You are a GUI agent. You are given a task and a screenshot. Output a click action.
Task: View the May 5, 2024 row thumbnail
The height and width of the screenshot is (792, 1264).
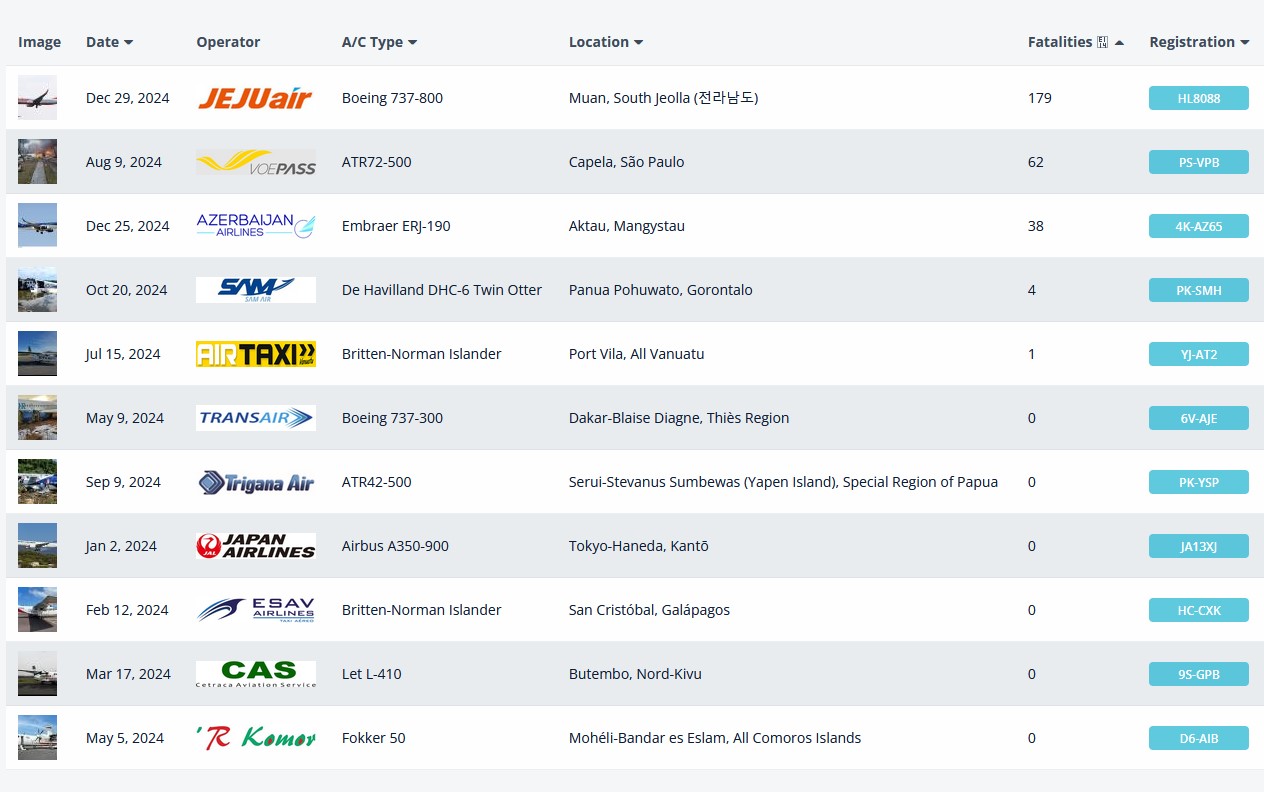click(x=37, y=738)
